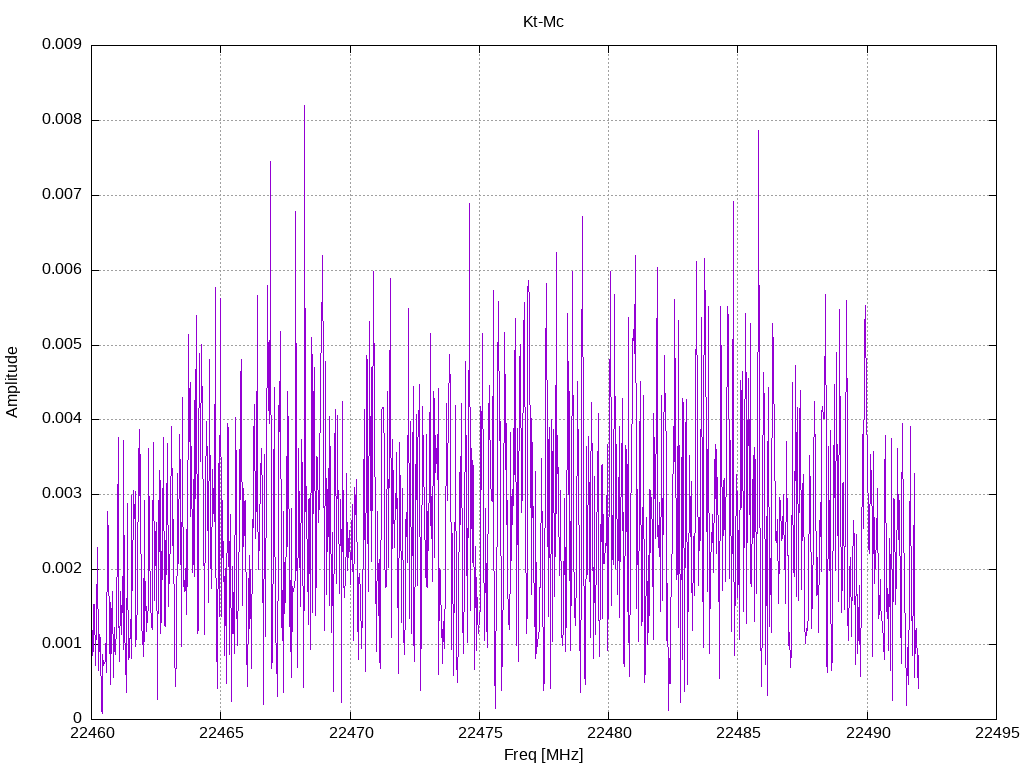Screen dimensions: 1024x768
Task: Click y-axis tick label 0.002
Action: click(62, 568)
